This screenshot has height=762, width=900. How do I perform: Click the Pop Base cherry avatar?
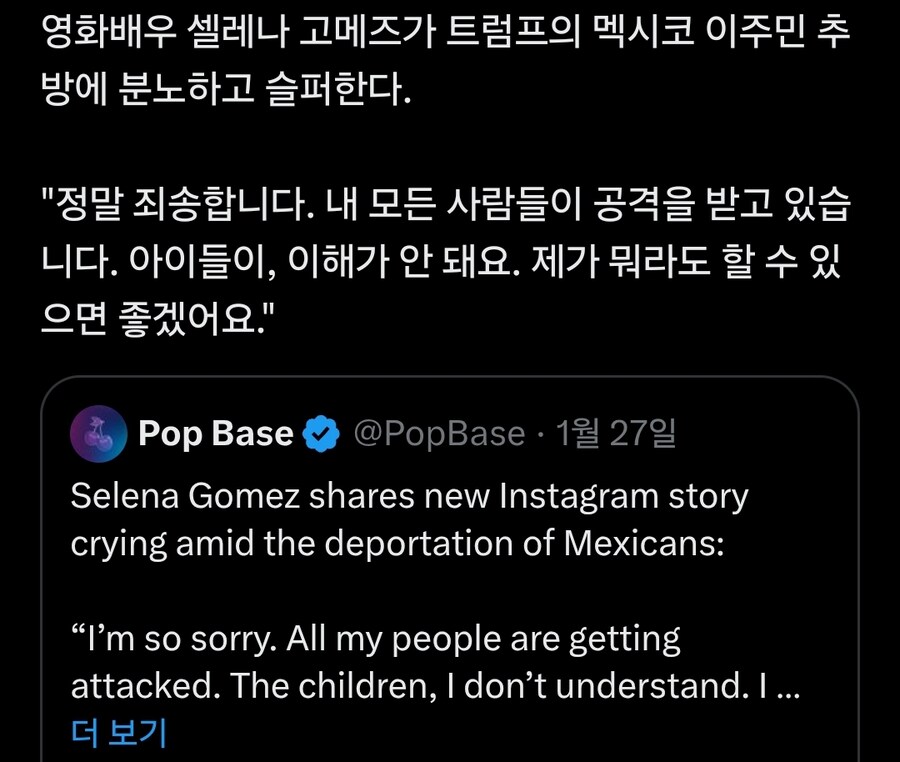pyautogui.click(x=98, y=433)
